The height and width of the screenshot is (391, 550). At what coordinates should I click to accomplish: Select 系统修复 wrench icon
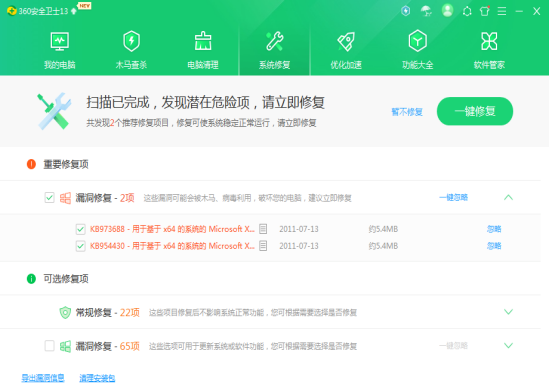(275, 41)
